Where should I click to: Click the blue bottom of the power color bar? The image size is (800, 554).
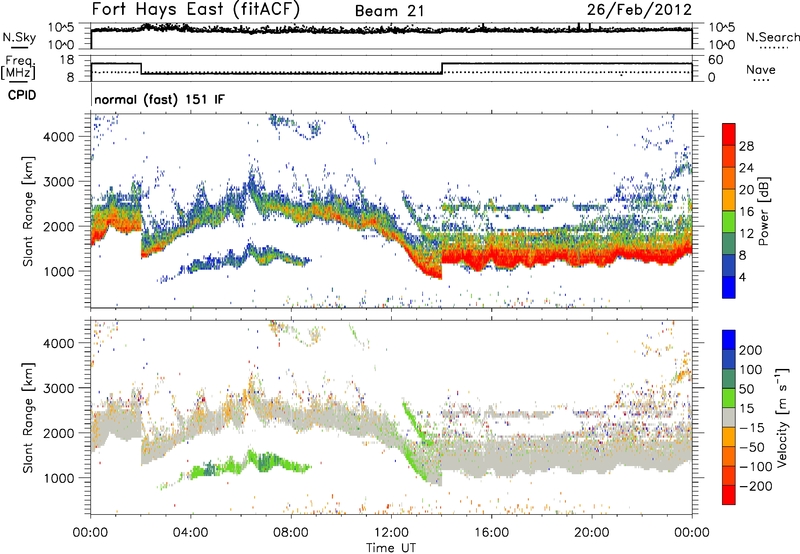click(729, 286)
